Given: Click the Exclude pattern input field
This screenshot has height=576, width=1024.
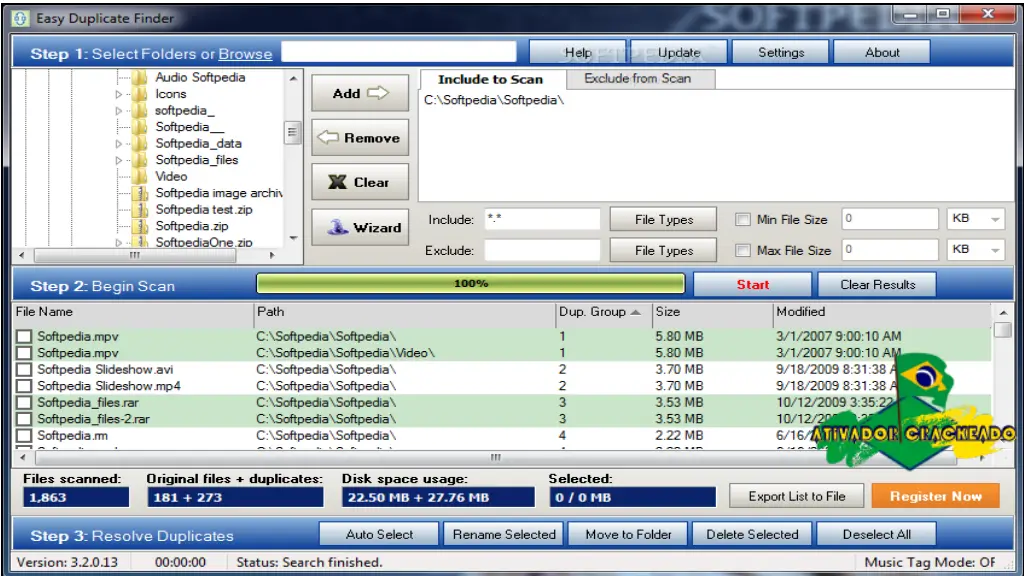Looking at the screenshot, I should tap(542, 250).
